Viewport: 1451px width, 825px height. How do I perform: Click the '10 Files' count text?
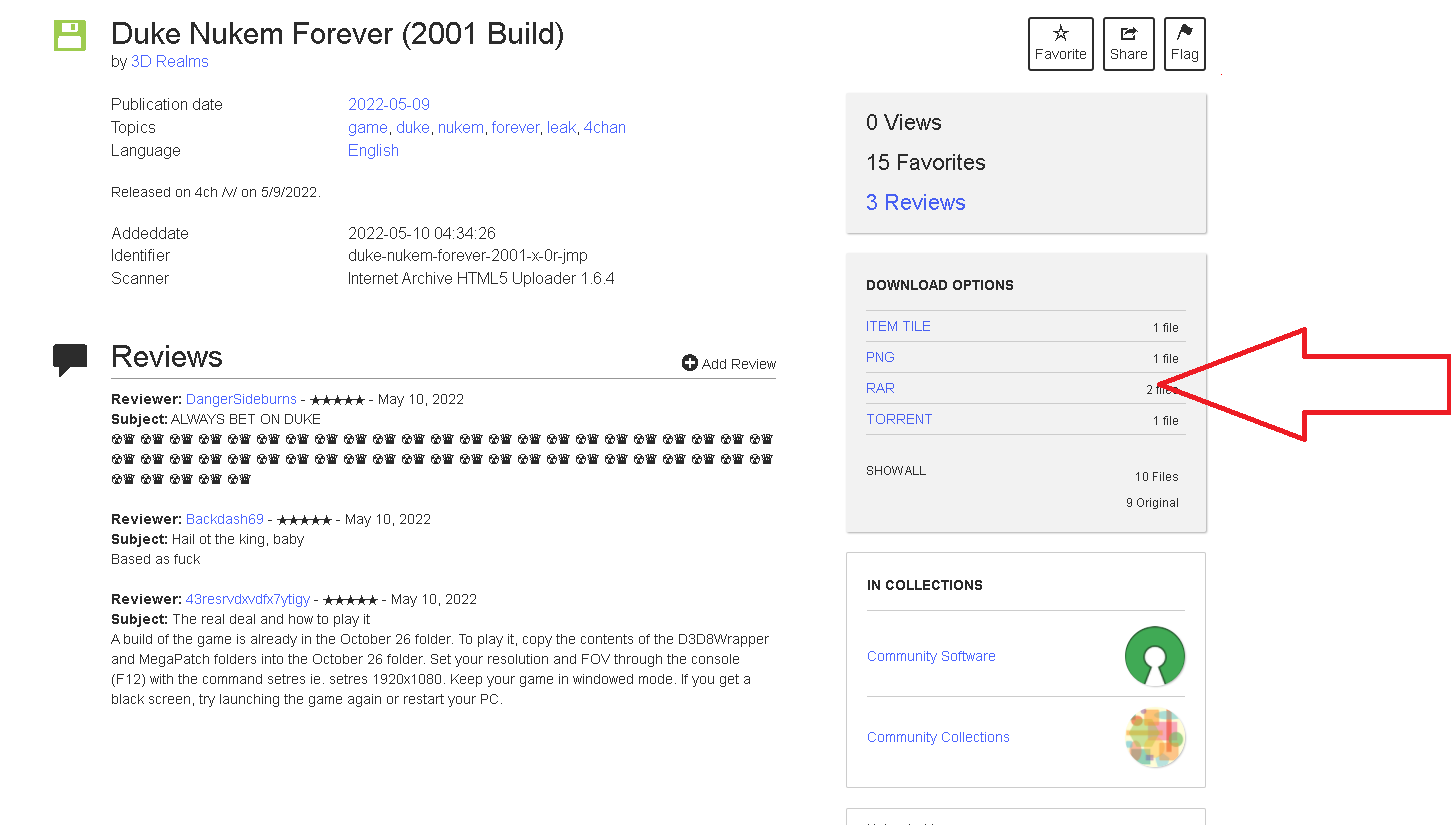pos(1157,477)
